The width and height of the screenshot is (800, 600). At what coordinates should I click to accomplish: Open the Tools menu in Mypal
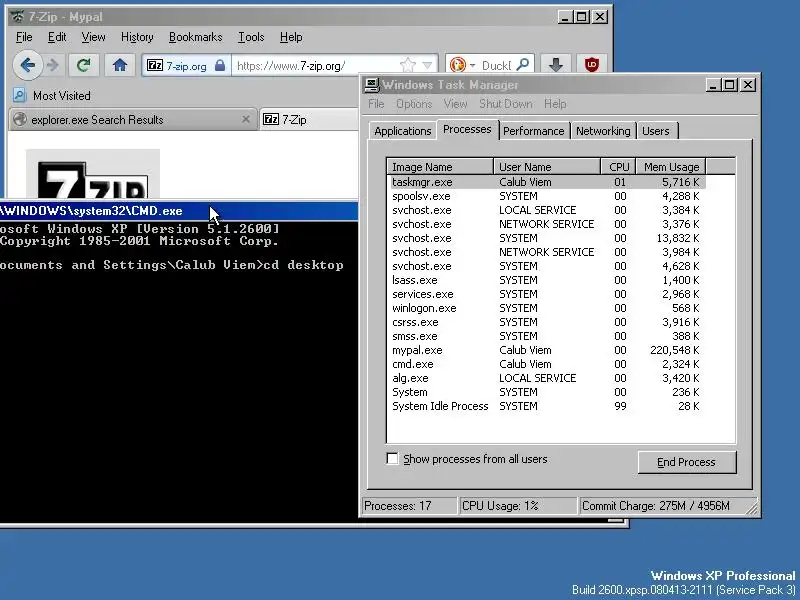coord(251,37)
